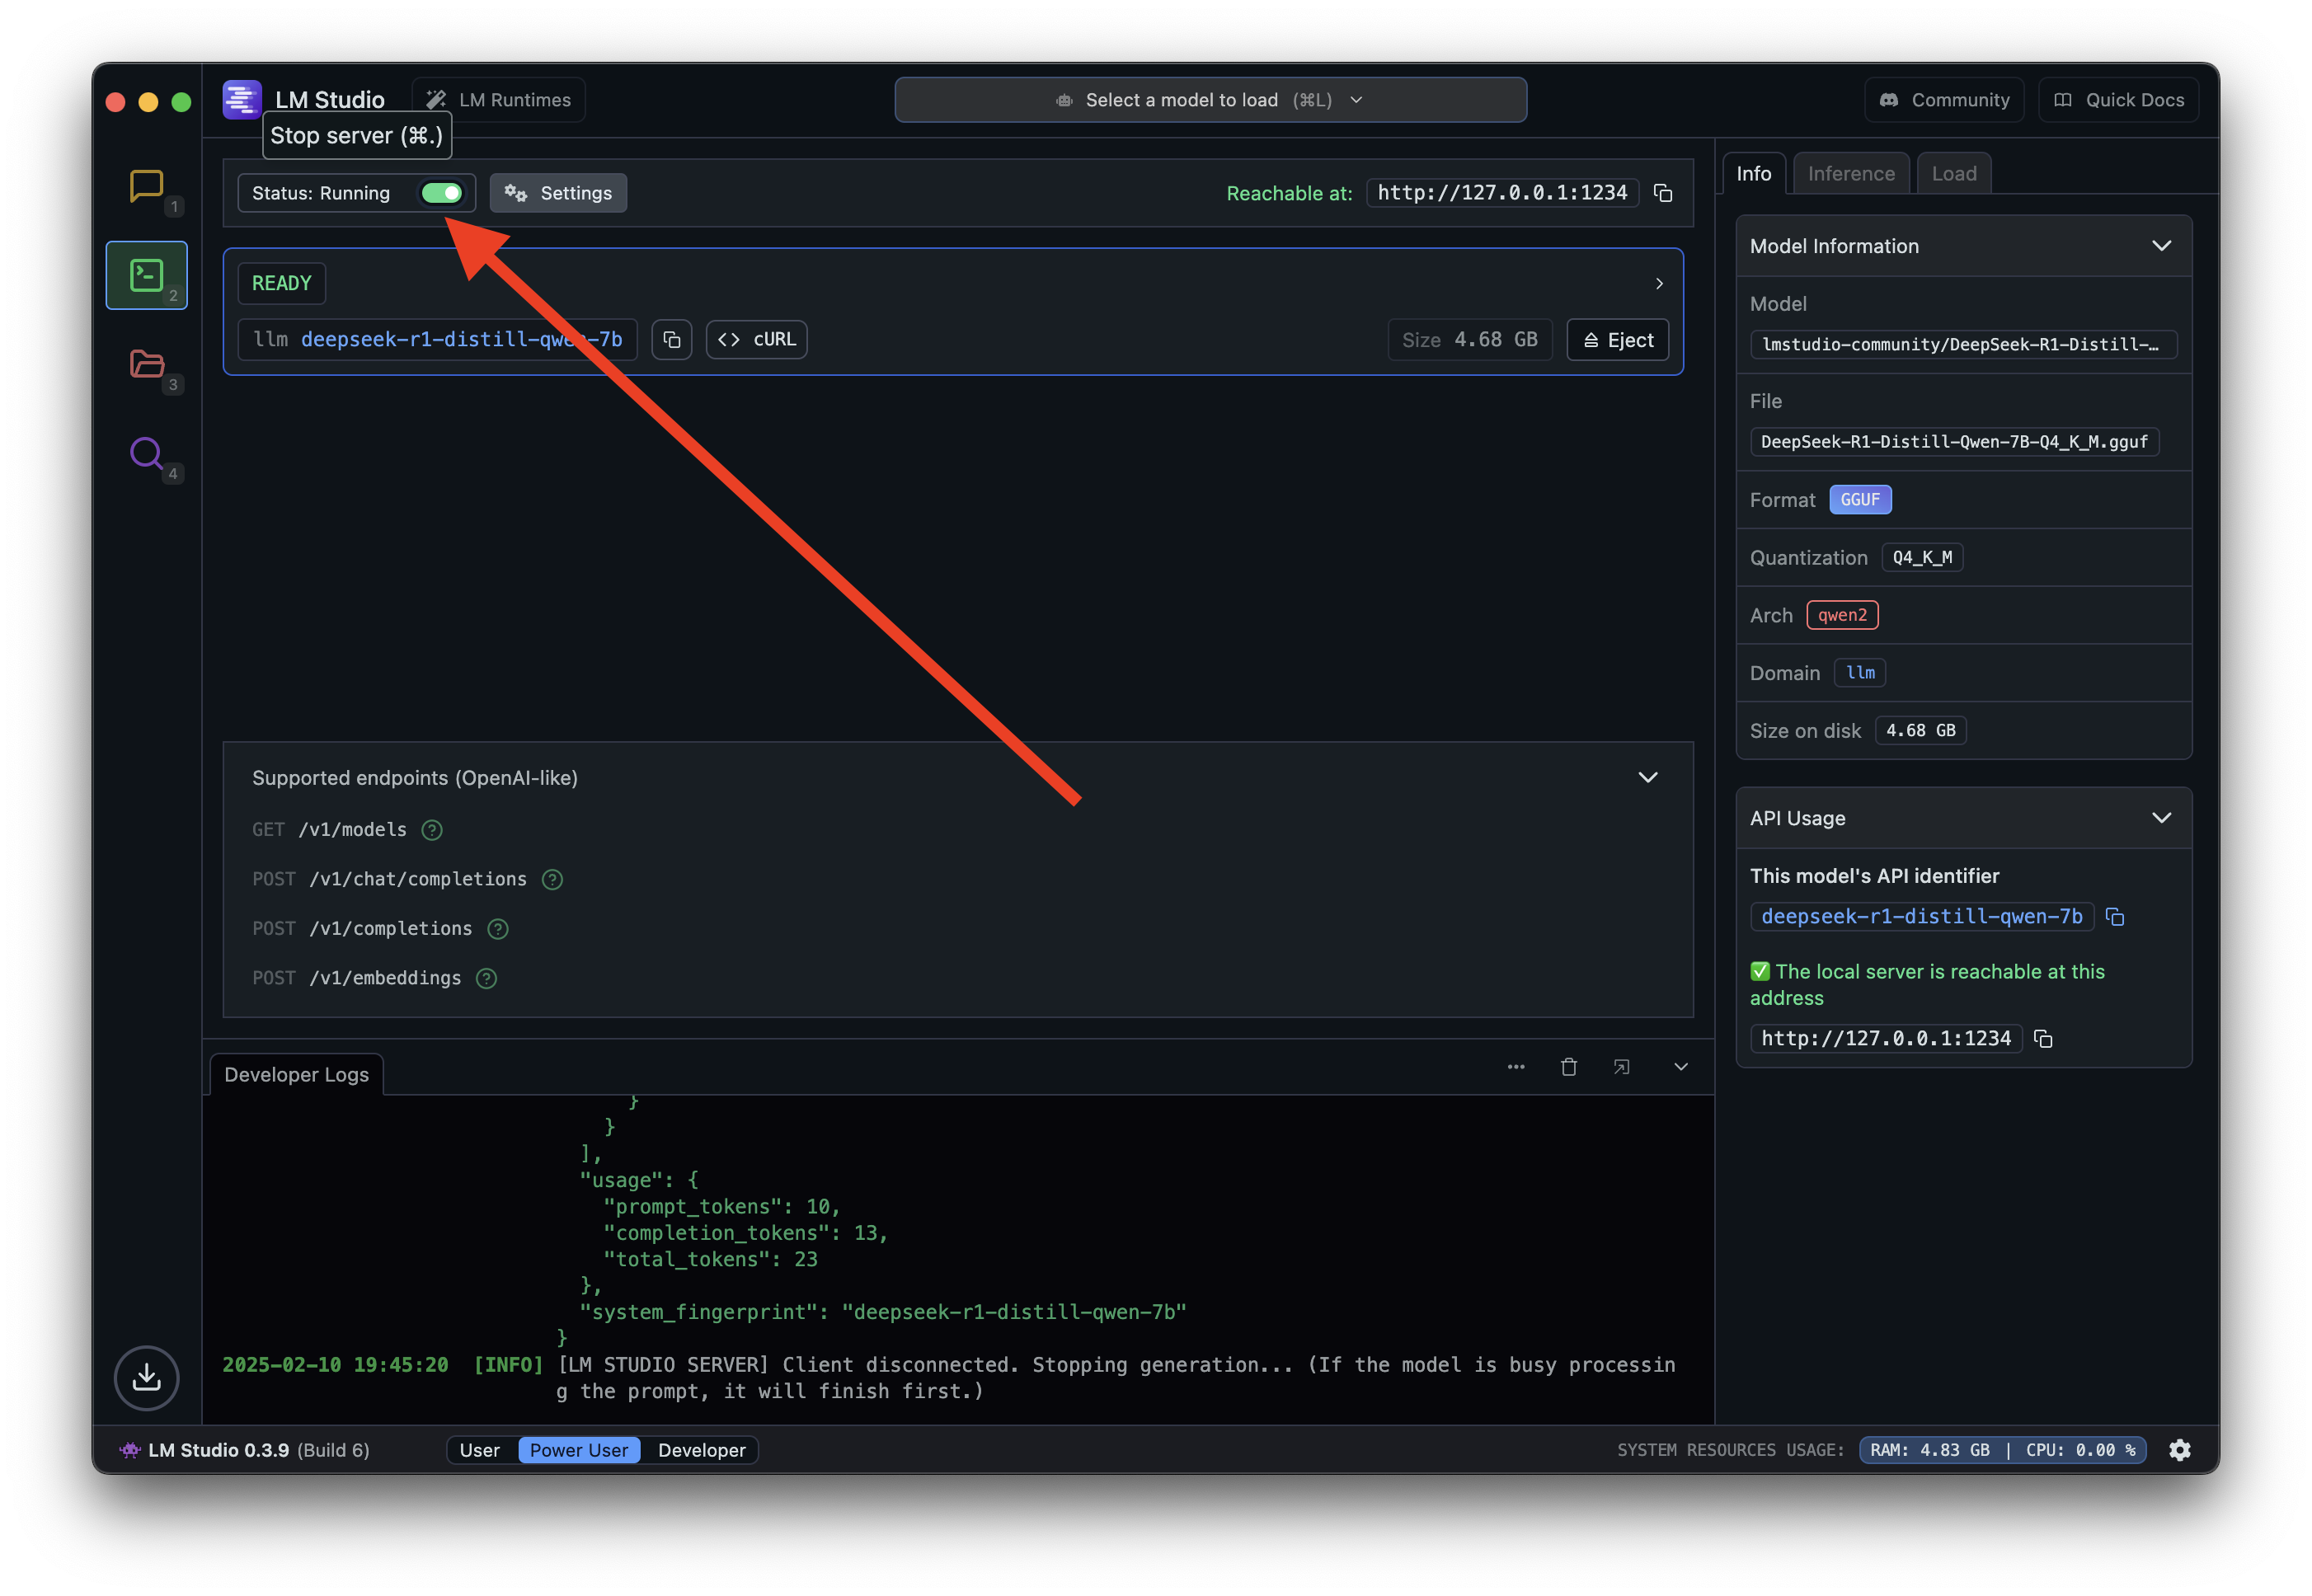Switch to the Inference tab
This screenshot has width=2312, height=1596.
[1850, 173]
